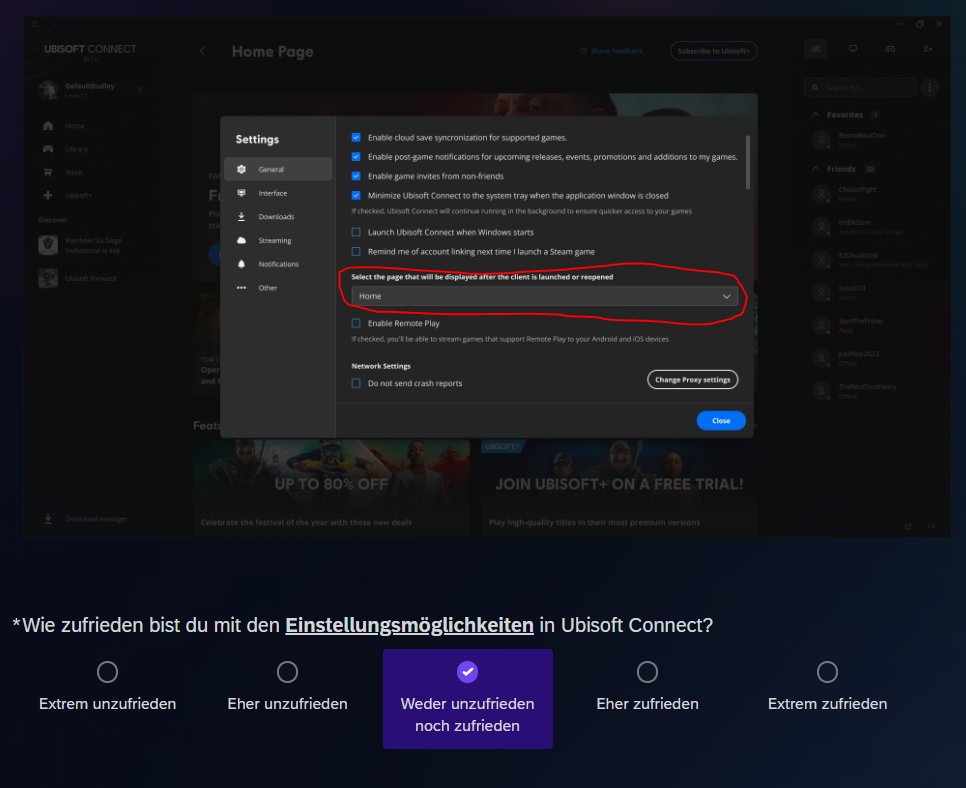The image size is (966, 788).
Task: Uncheck Enable cloud save synchronization checkbox
Action: (356, 137)
